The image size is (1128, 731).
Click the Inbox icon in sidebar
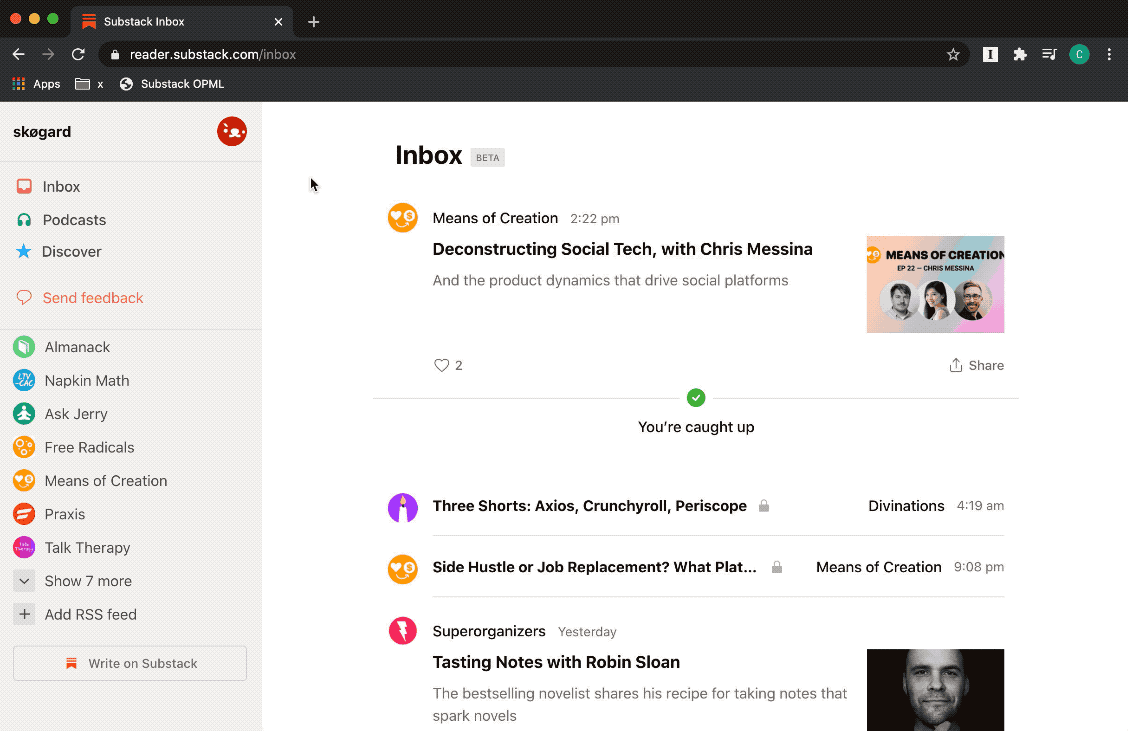tap(24, 186)
